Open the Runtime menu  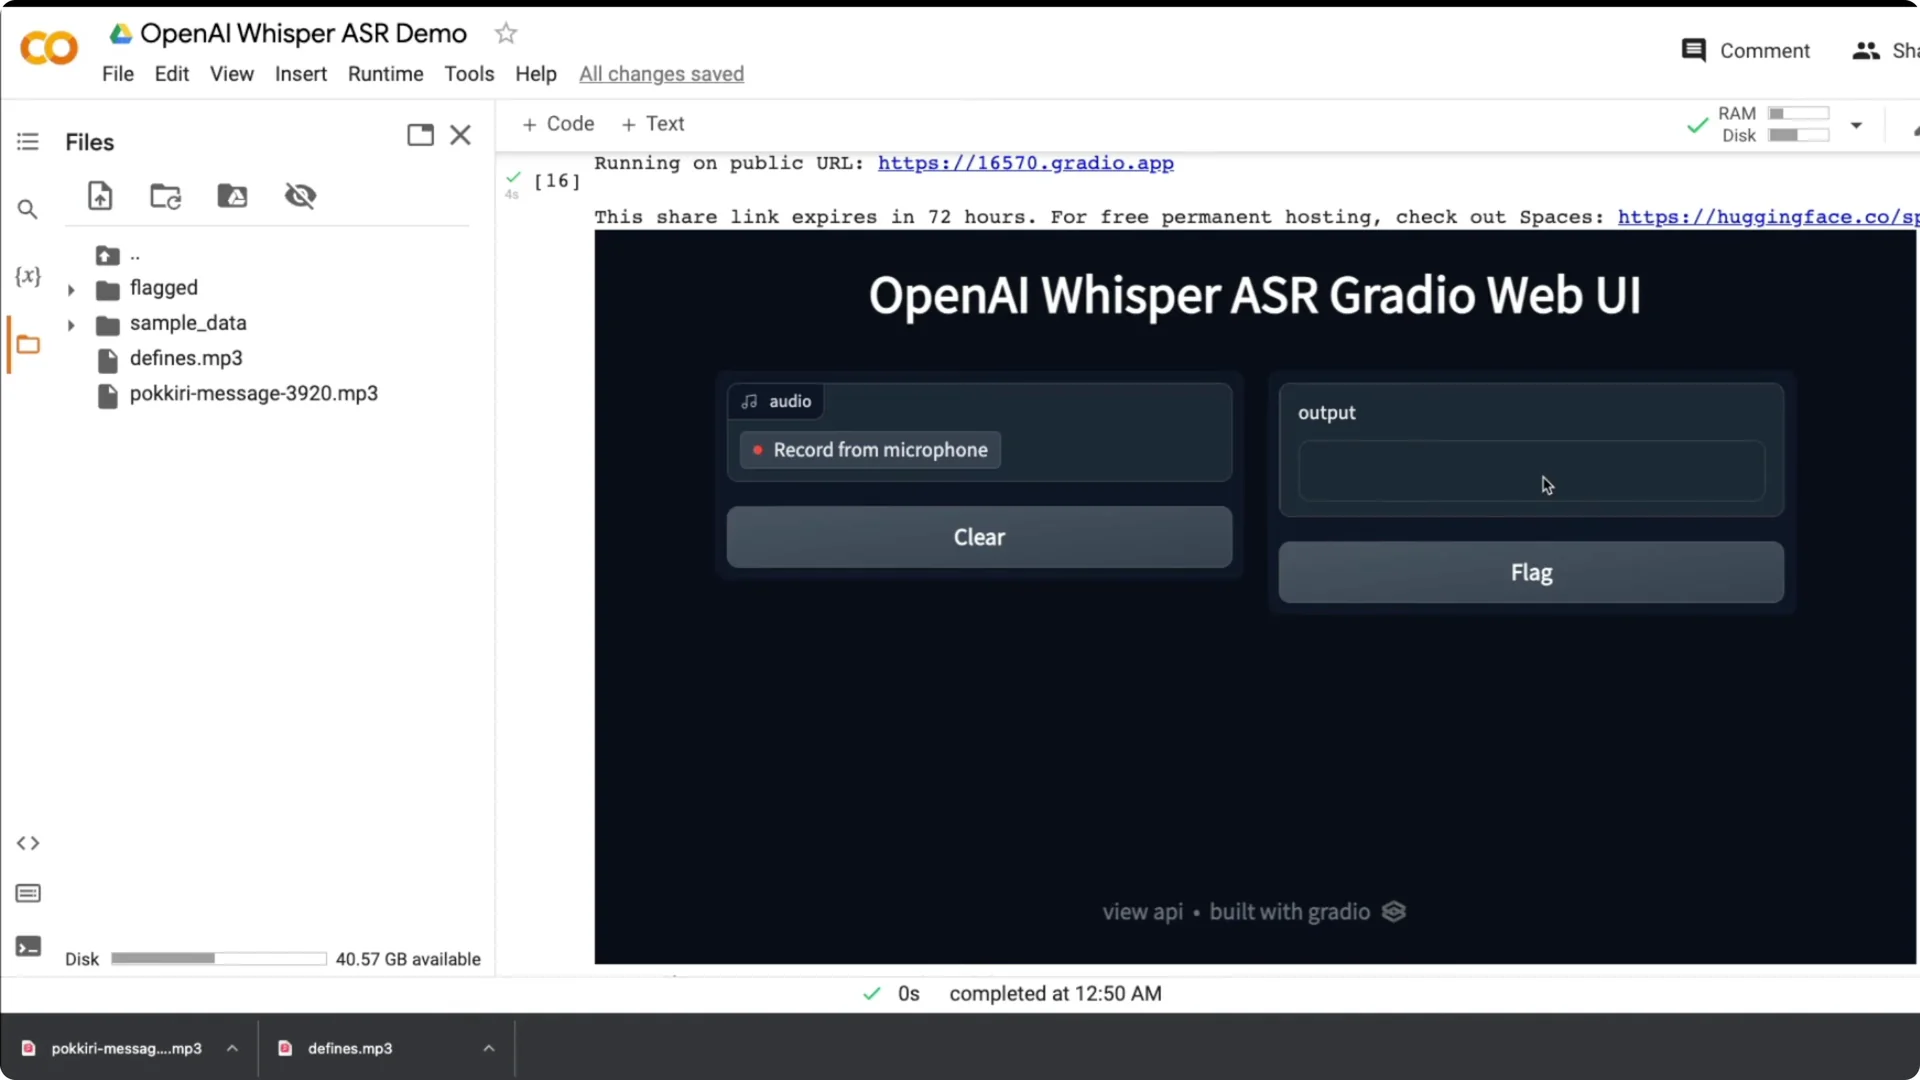(x=385, y=73)
